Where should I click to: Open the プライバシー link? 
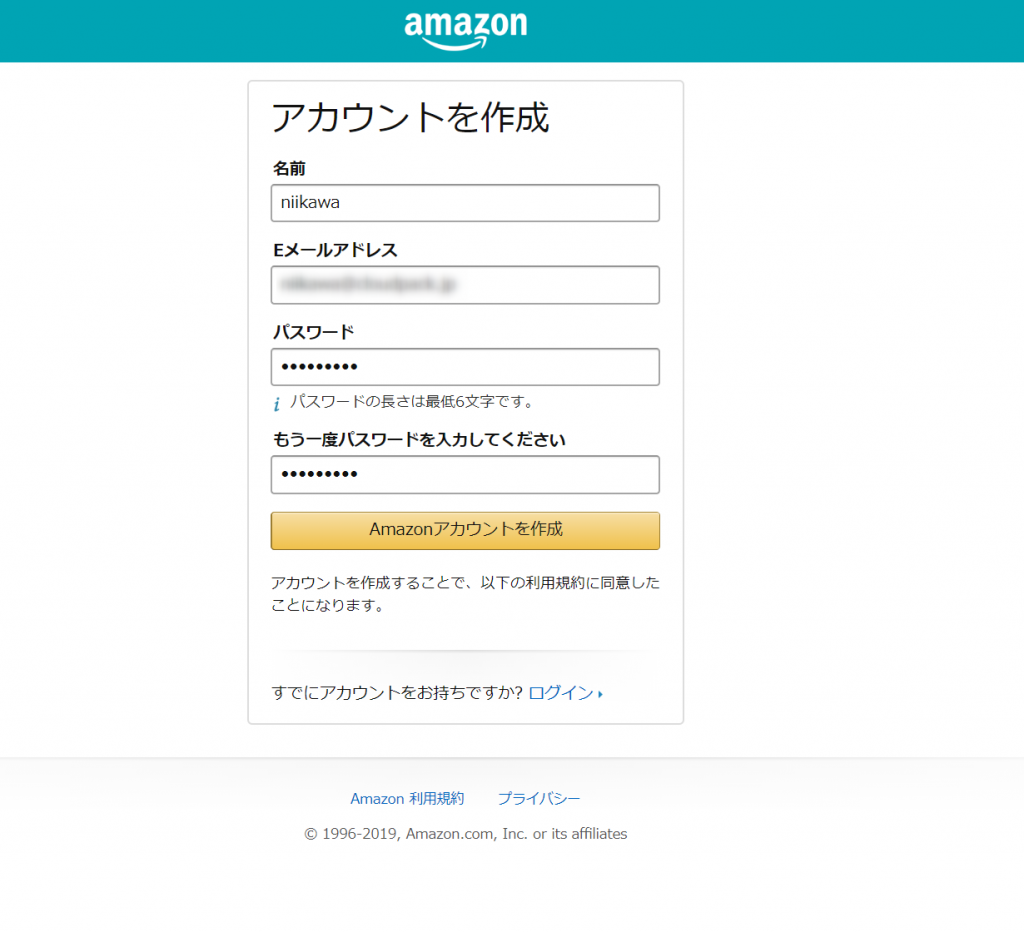[x=537, y=798]
